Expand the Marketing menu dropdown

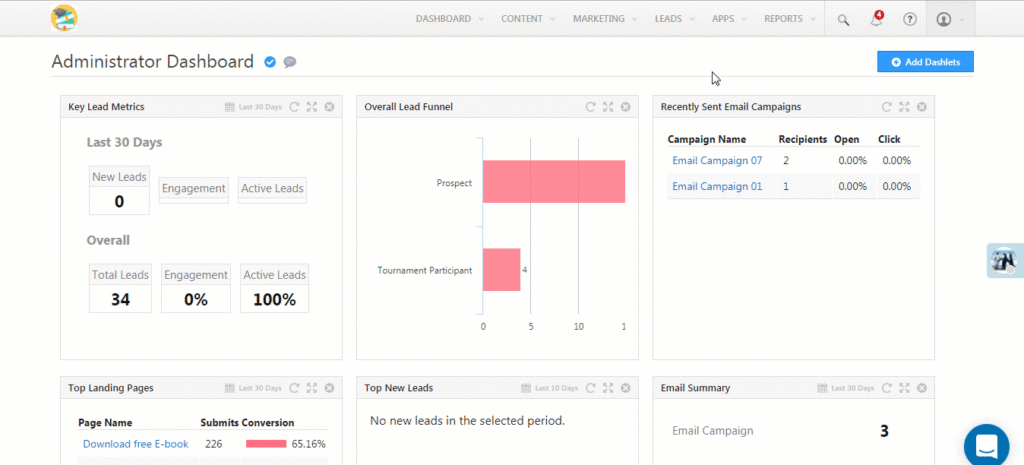605,19
